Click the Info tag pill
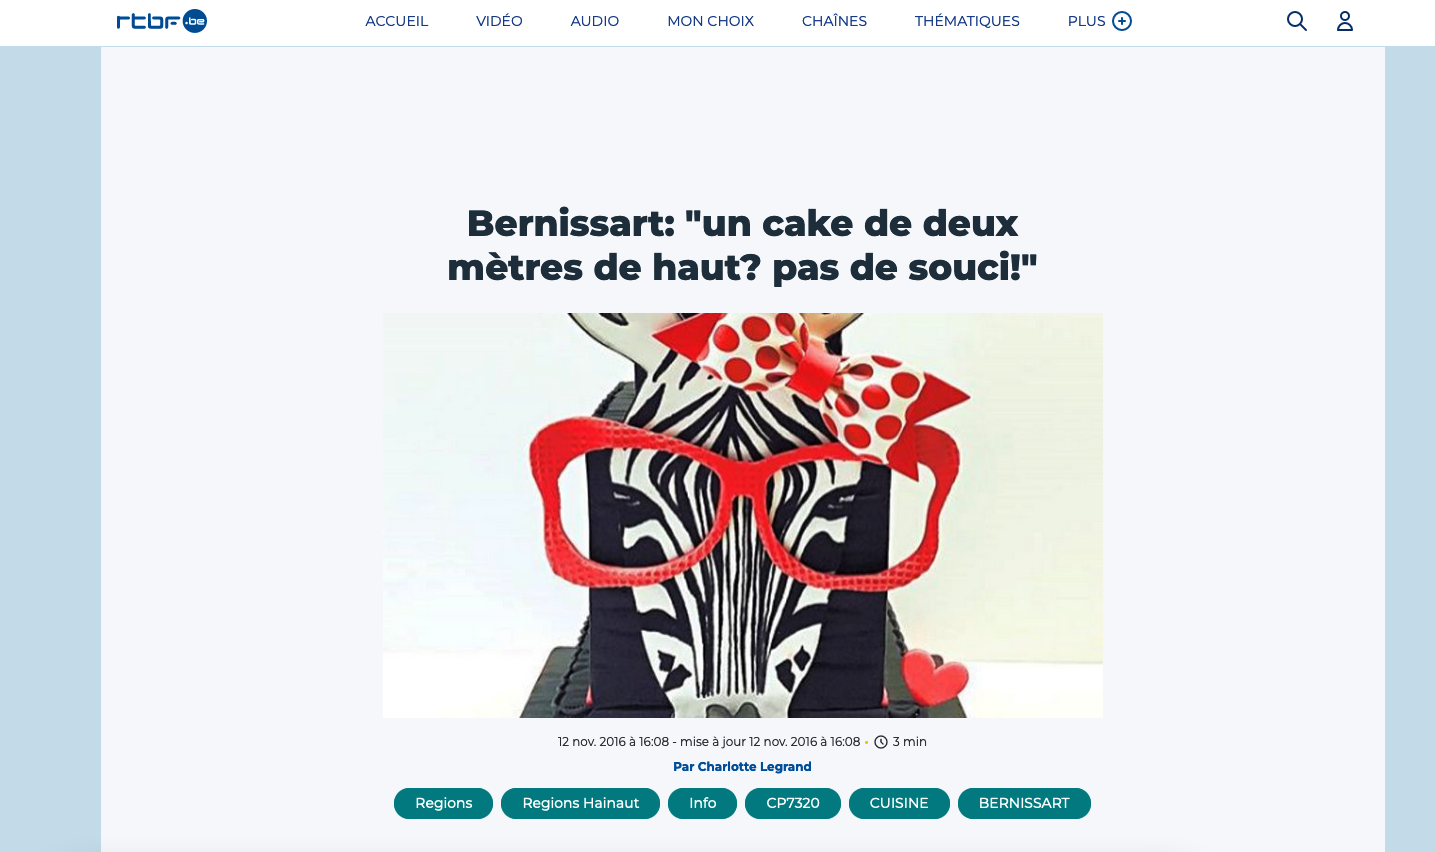This screenshot has width=1435, height=852. click(x=703, y=803)
